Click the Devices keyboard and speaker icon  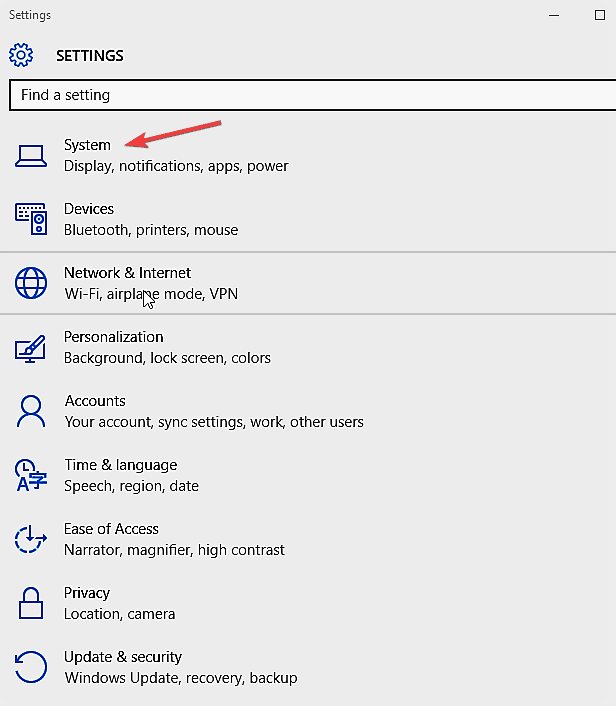point(31,219)
